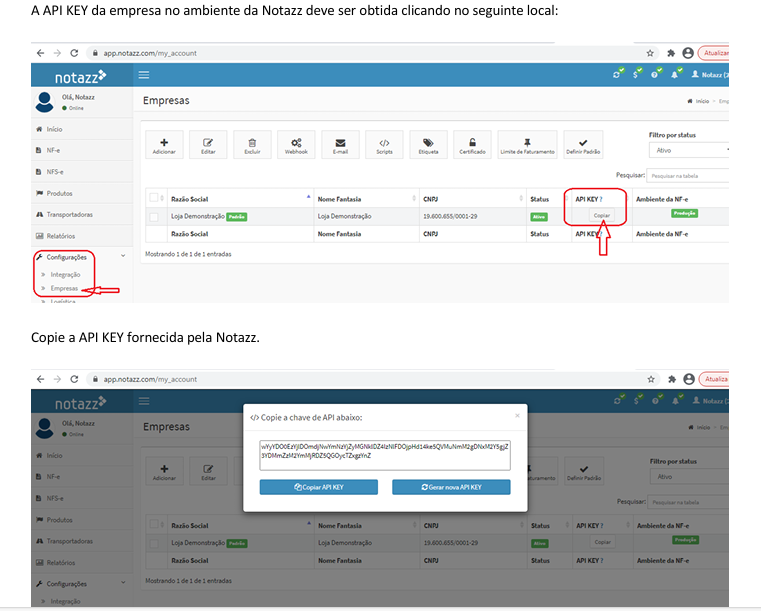Tick the Loja Demonstração row checkbox in second screenshot
This screenshot has height=611, width=761.
click(x=154, y=543)
